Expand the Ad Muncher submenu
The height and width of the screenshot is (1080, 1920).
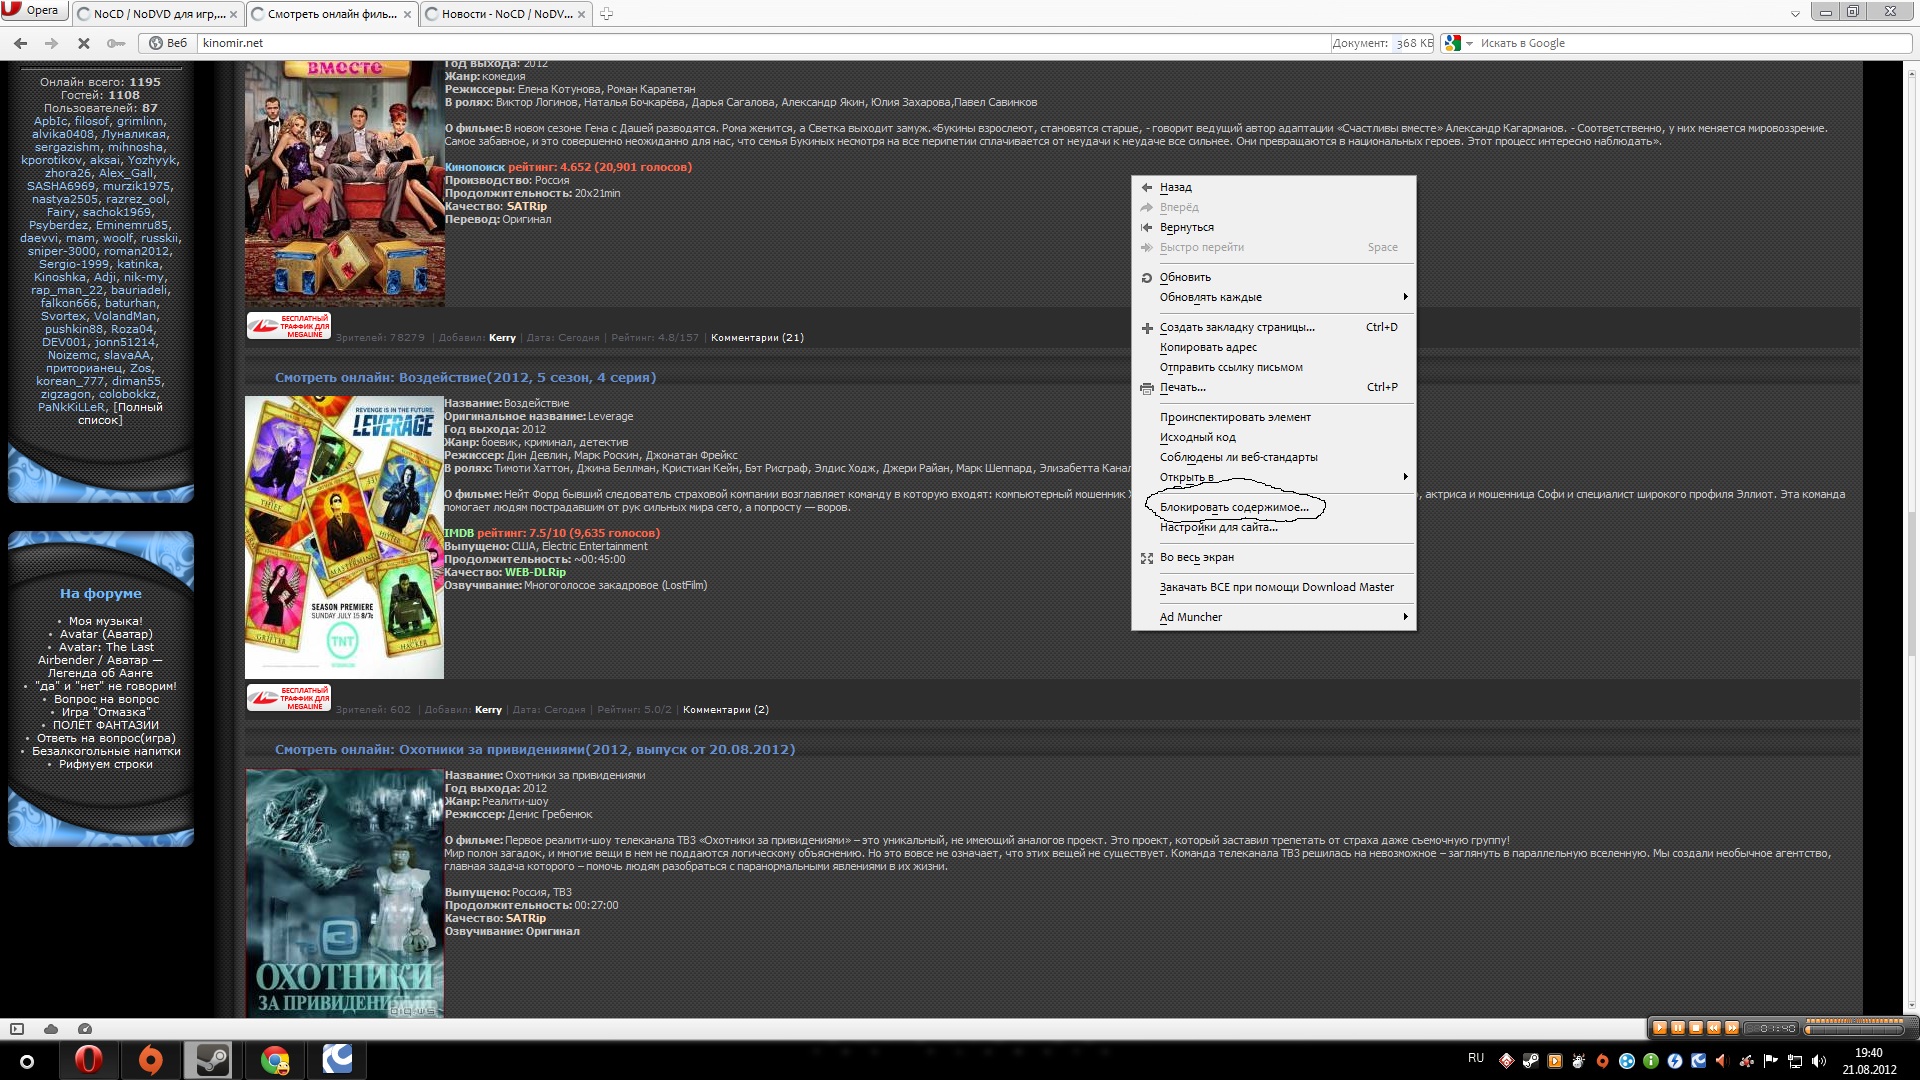pos(1274,617)
